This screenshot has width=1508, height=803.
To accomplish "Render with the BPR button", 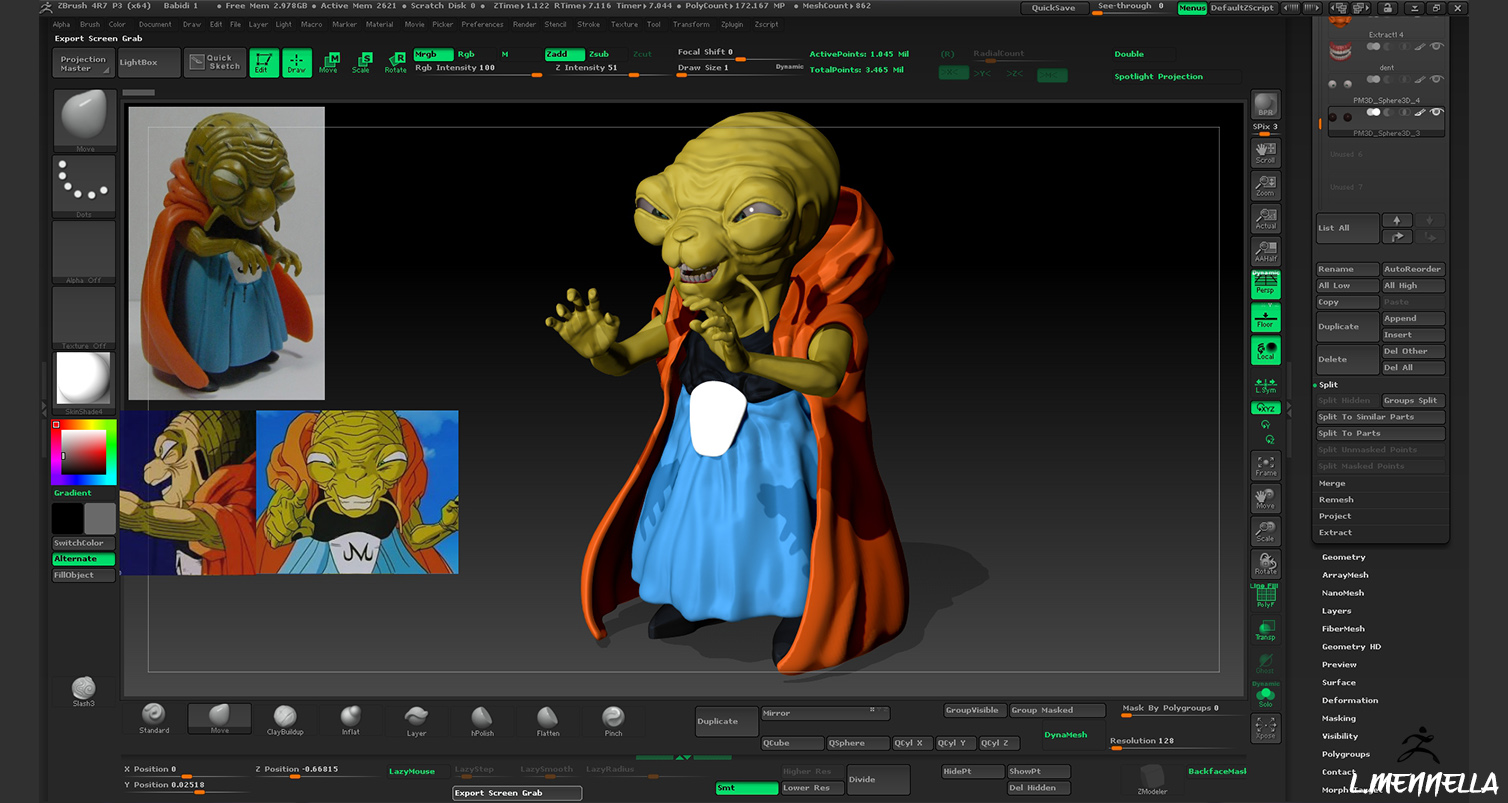I will tap(1266, 106).
